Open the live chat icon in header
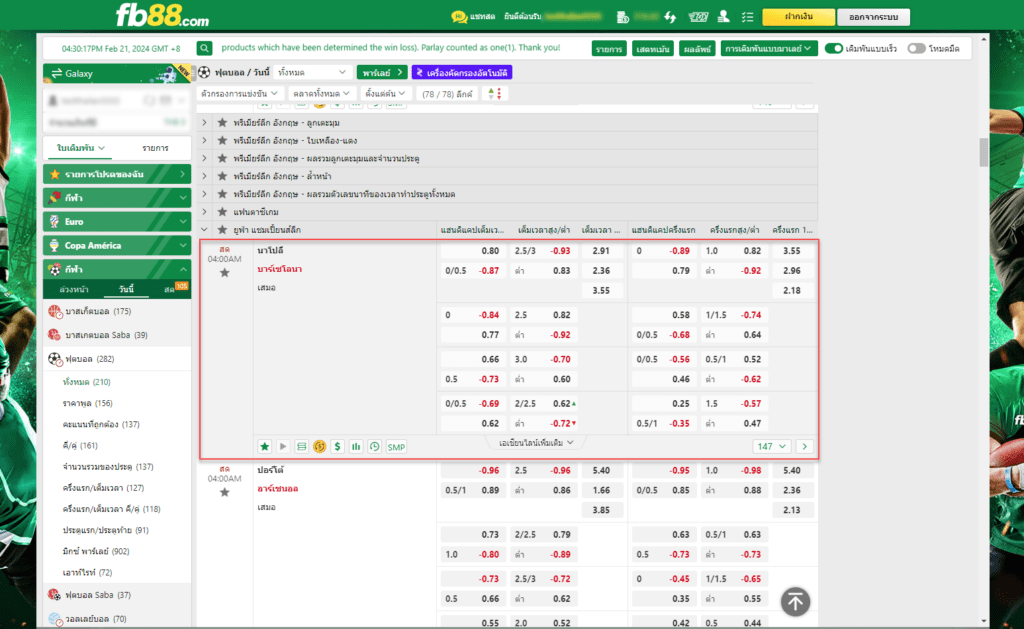Viewport: 1024px width, 629px height. [x=459, y=17]
